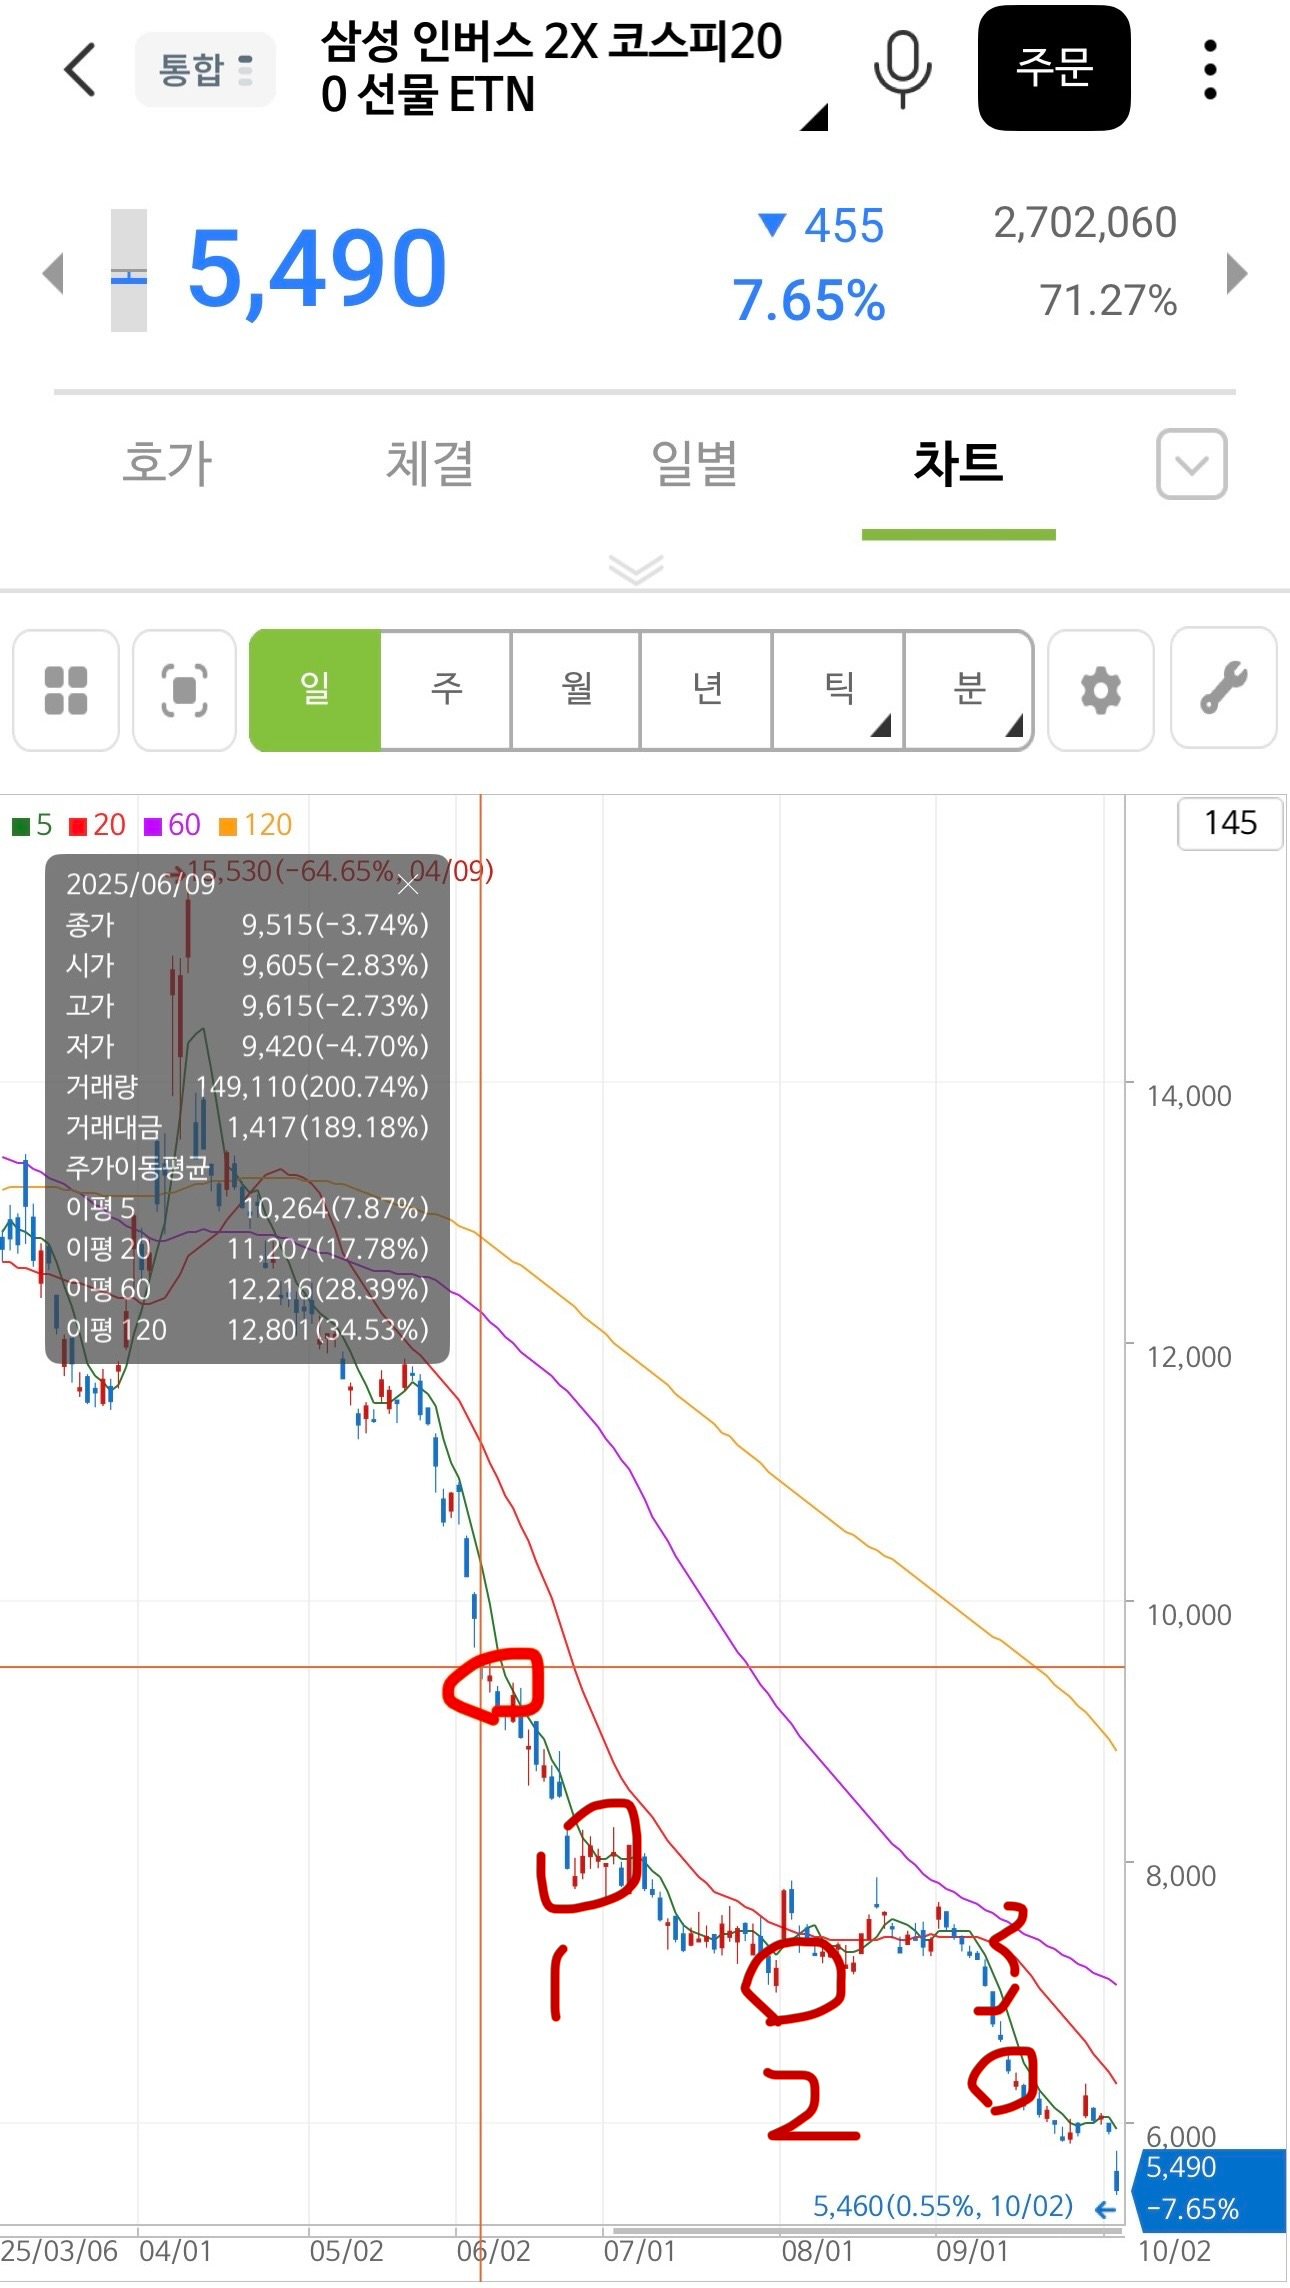Select the 일 daily chart period
This screenshot has height=2288, width=1290.
pos(315,690)
